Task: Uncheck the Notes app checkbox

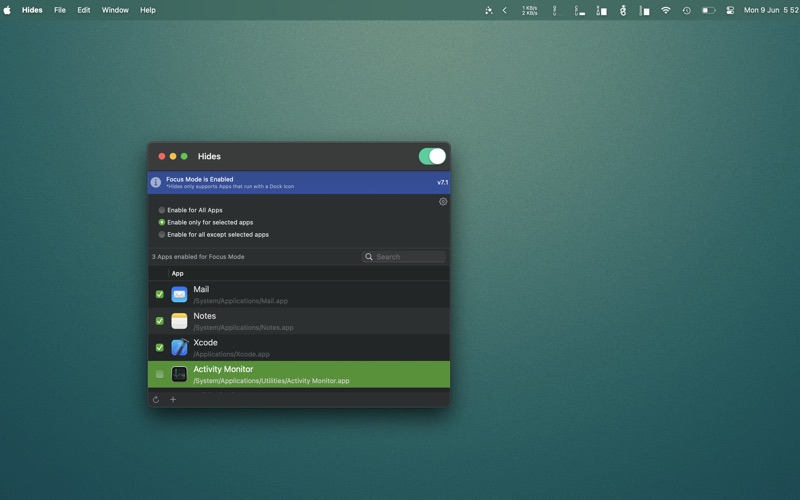Action: tap(160, 321)
